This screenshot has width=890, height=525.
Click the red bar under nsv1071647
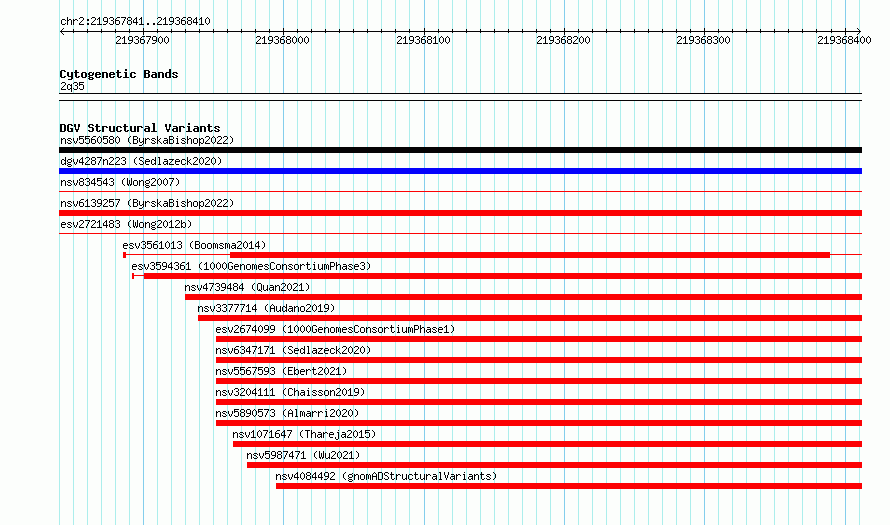[547, 444]
